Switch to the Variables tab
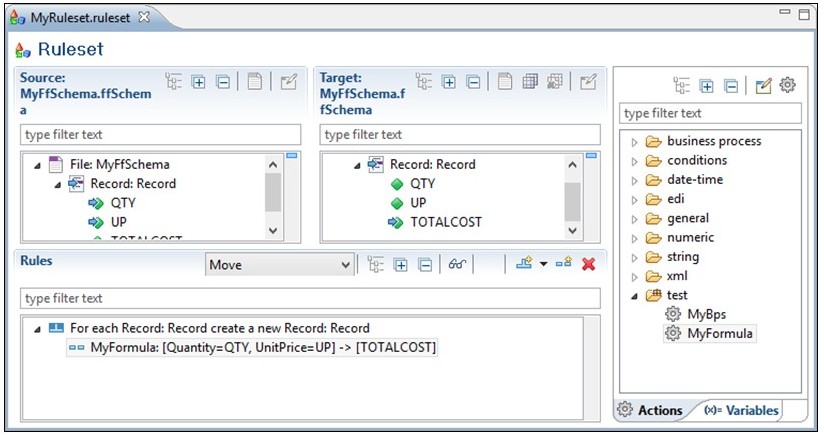The width and height of the screenshot is (824, 437). (x=741, y=410)
